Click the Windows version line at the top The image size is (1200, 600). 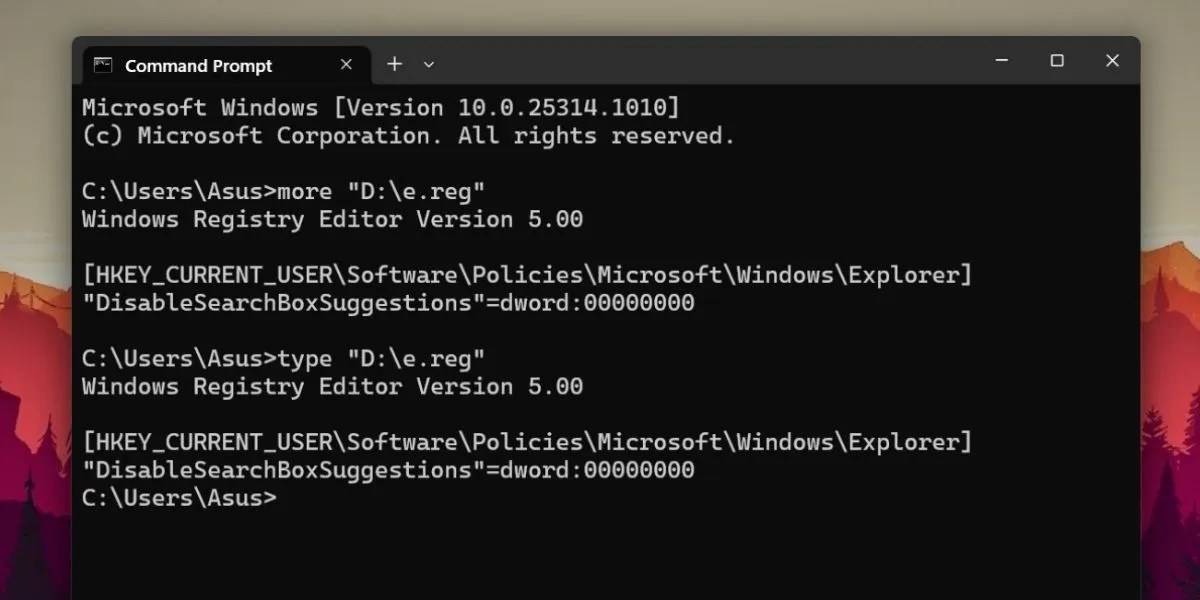(x=380, y=107)
